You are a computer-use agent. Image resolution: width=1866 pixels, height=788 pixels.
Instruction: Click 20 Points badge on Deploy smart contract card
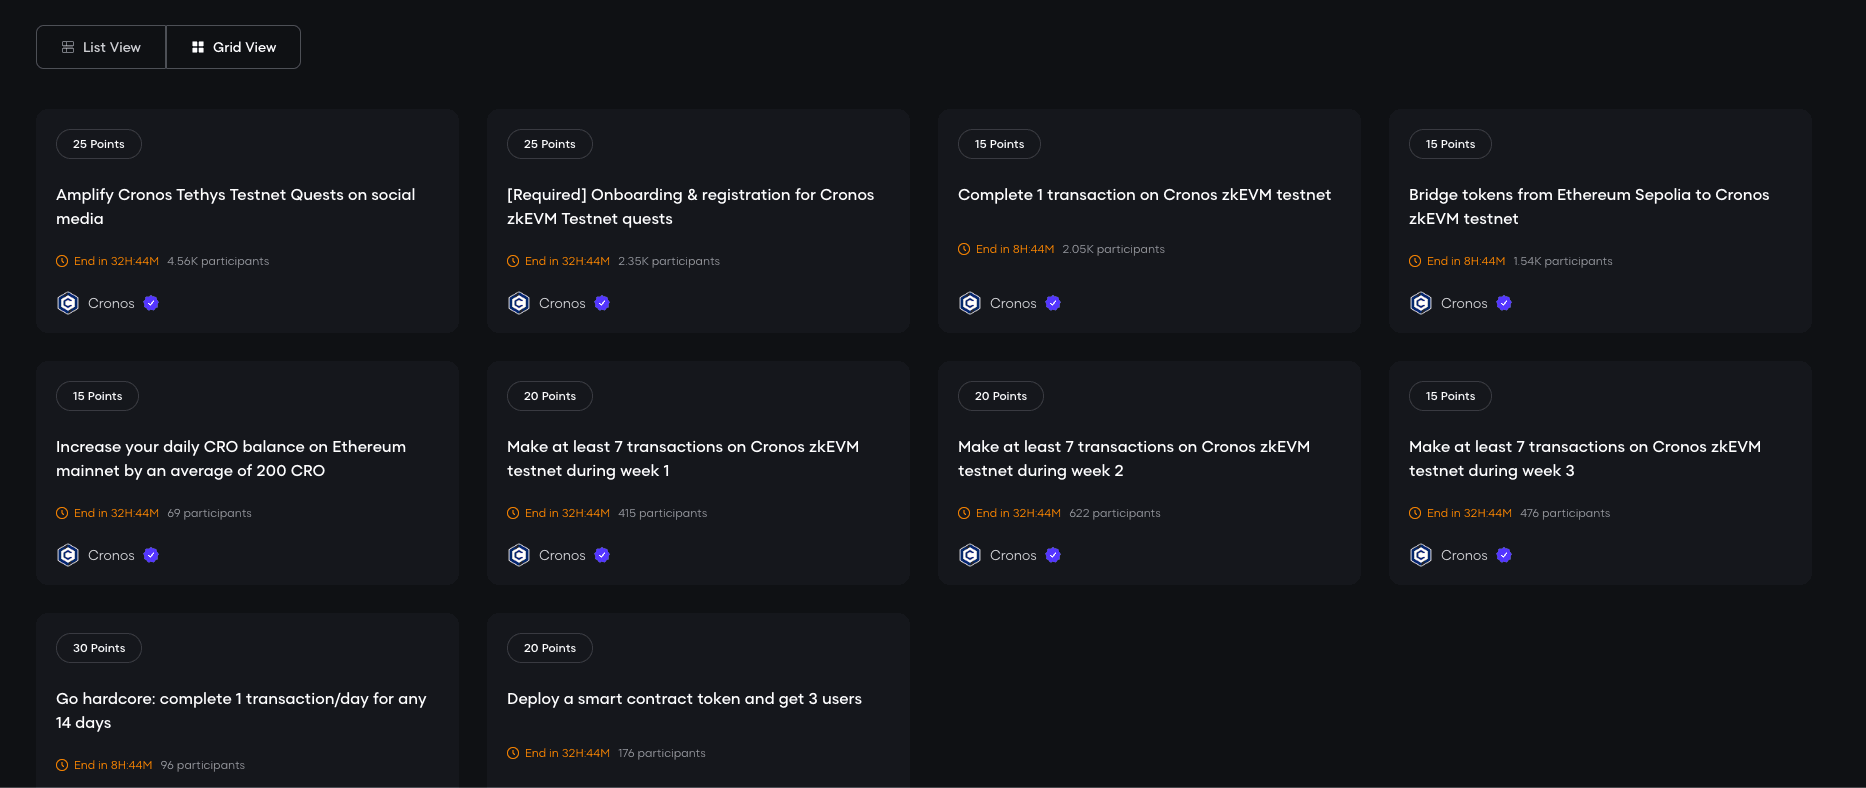point(550,648)
